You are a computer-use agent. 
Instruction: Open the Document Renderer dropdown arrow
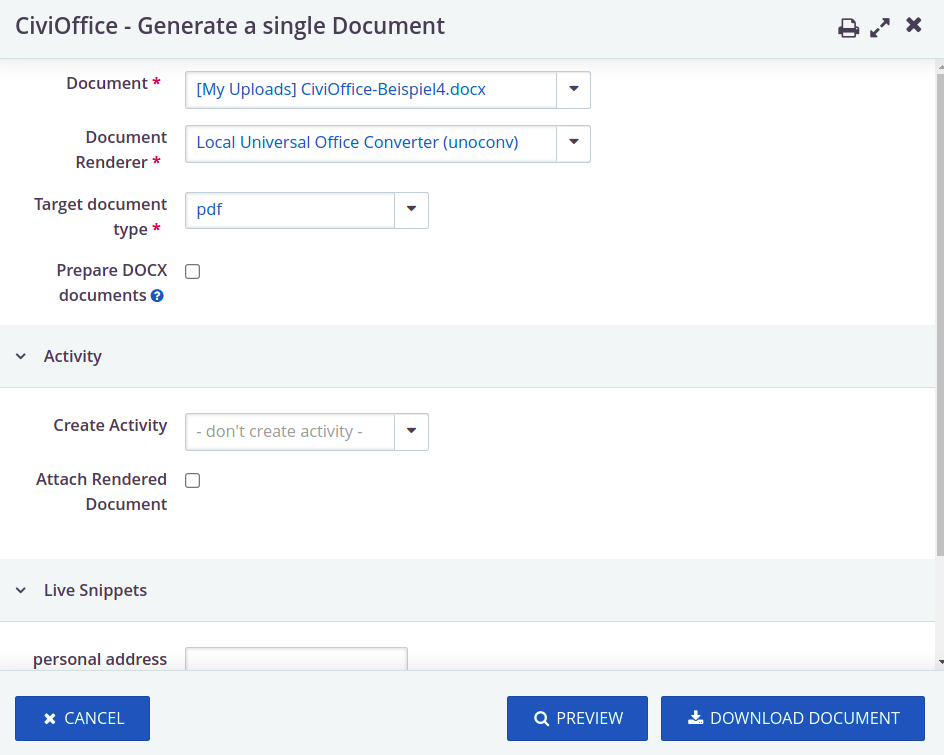point(573,143)
